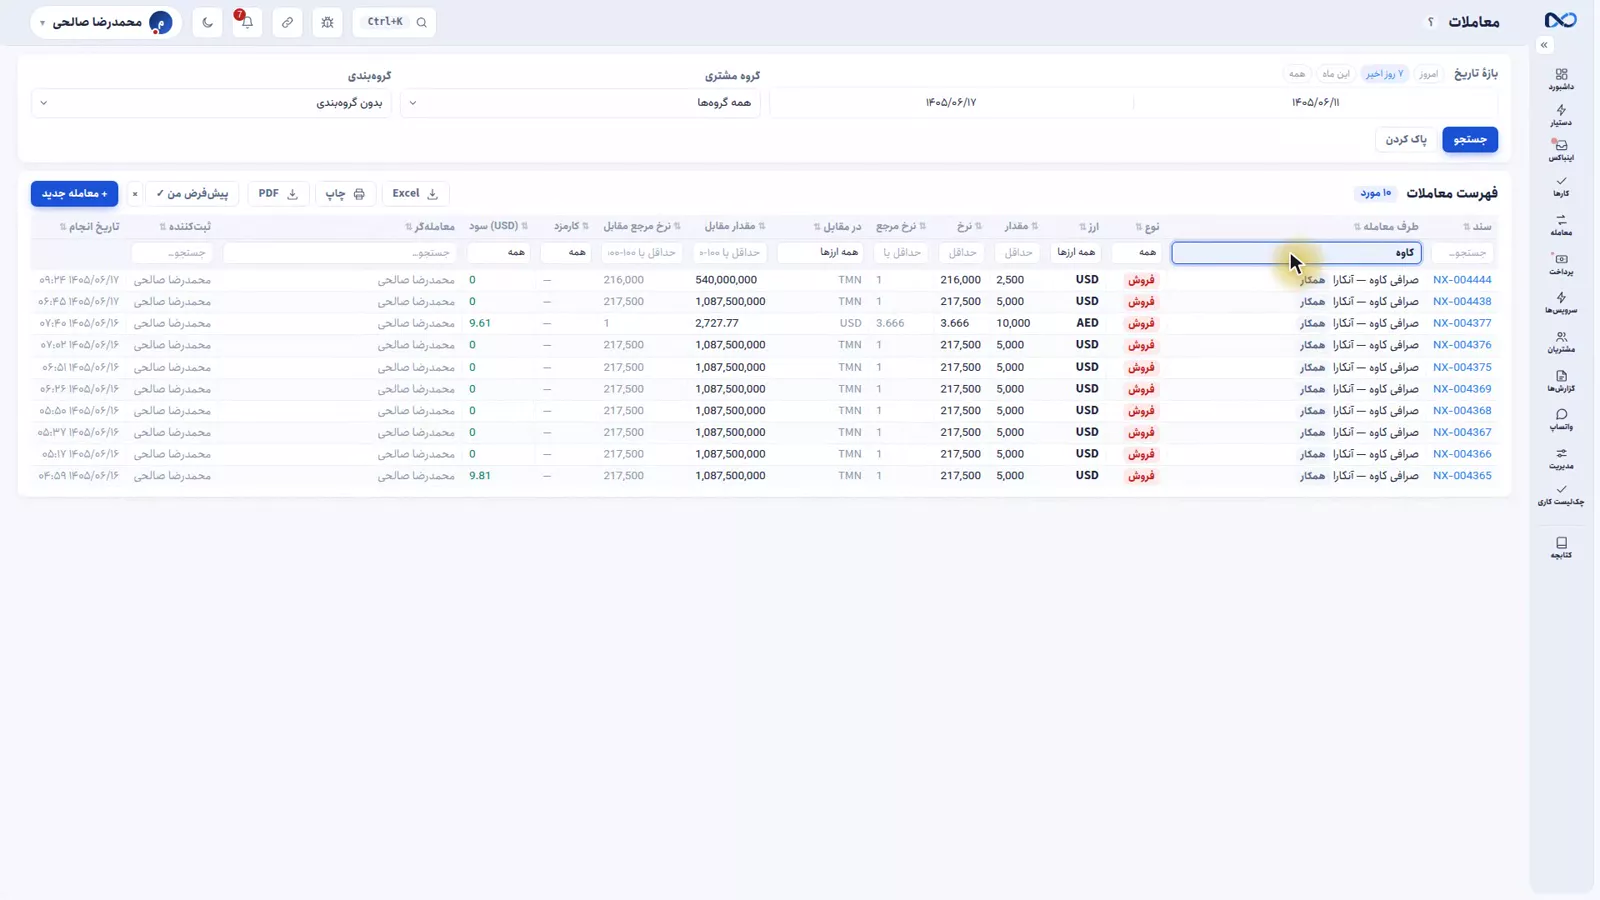Screen dimensions: 1600x900
Task: Create a new trade with معامله جدید
Action: click(x=74, y=194)
